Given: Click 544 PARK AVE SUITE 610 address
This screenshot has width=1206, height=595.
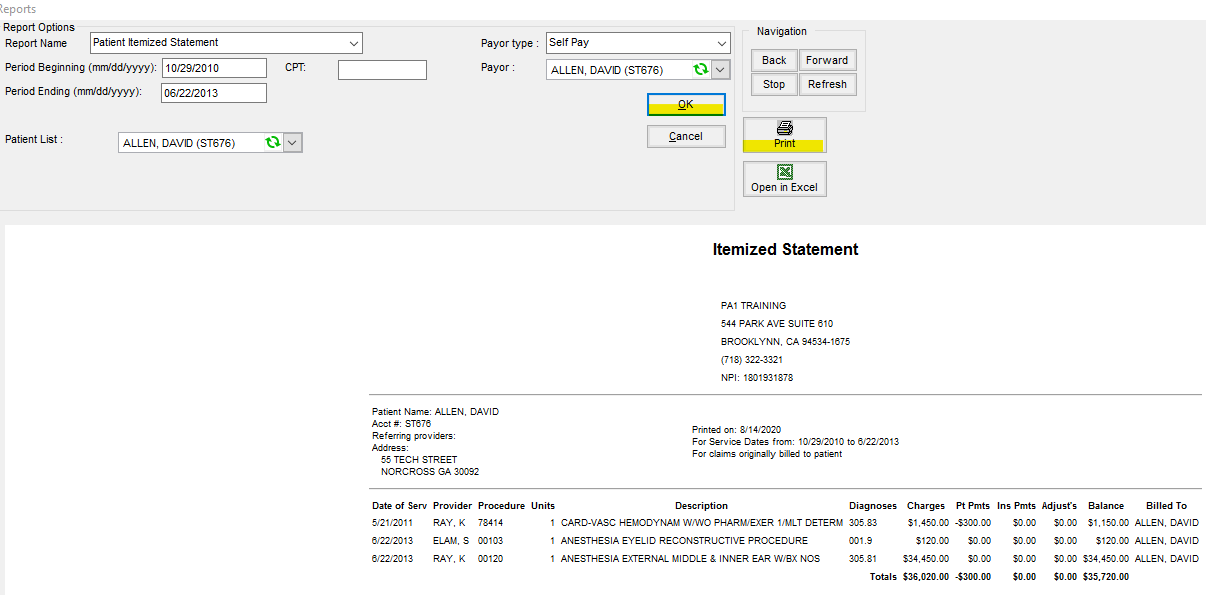Looking at the screenshot, I should [777, 324].
